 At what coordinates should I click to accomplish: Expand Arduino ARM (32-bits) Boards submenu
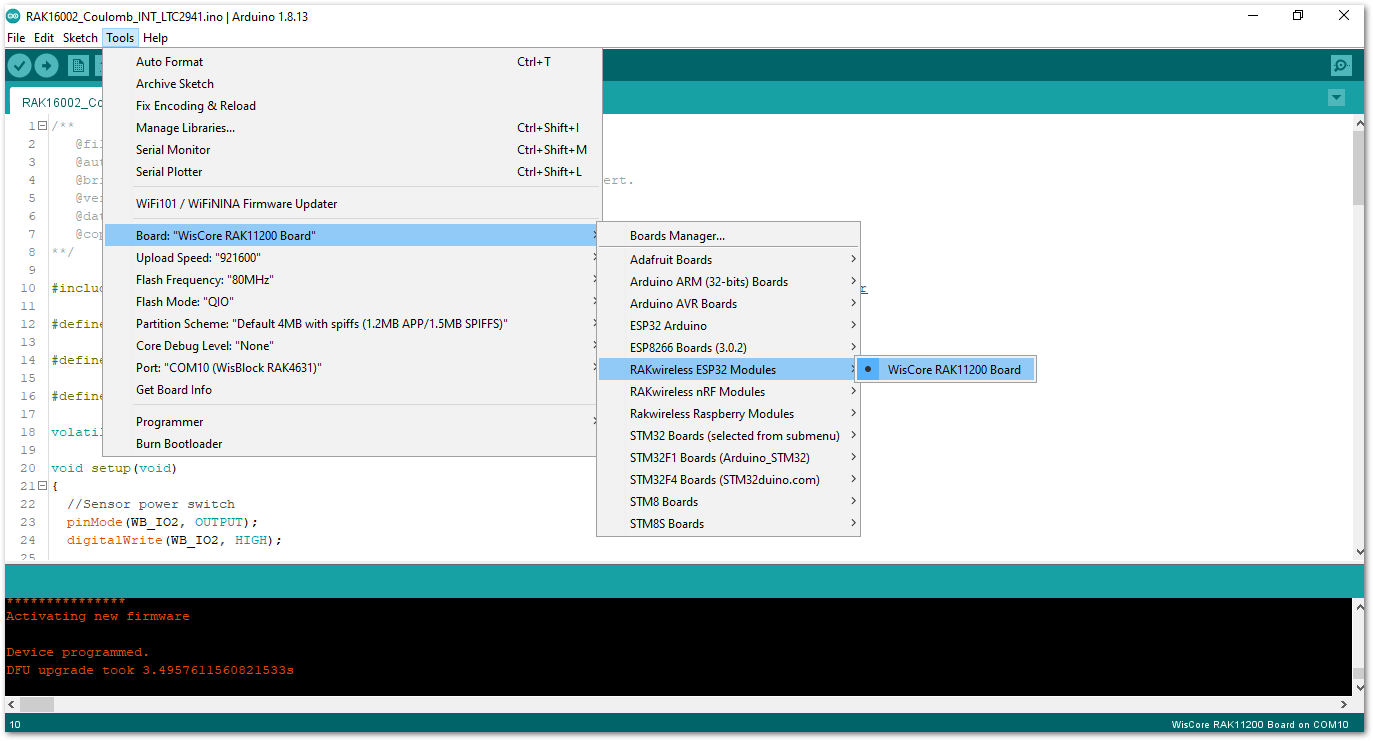pos(728,282)
